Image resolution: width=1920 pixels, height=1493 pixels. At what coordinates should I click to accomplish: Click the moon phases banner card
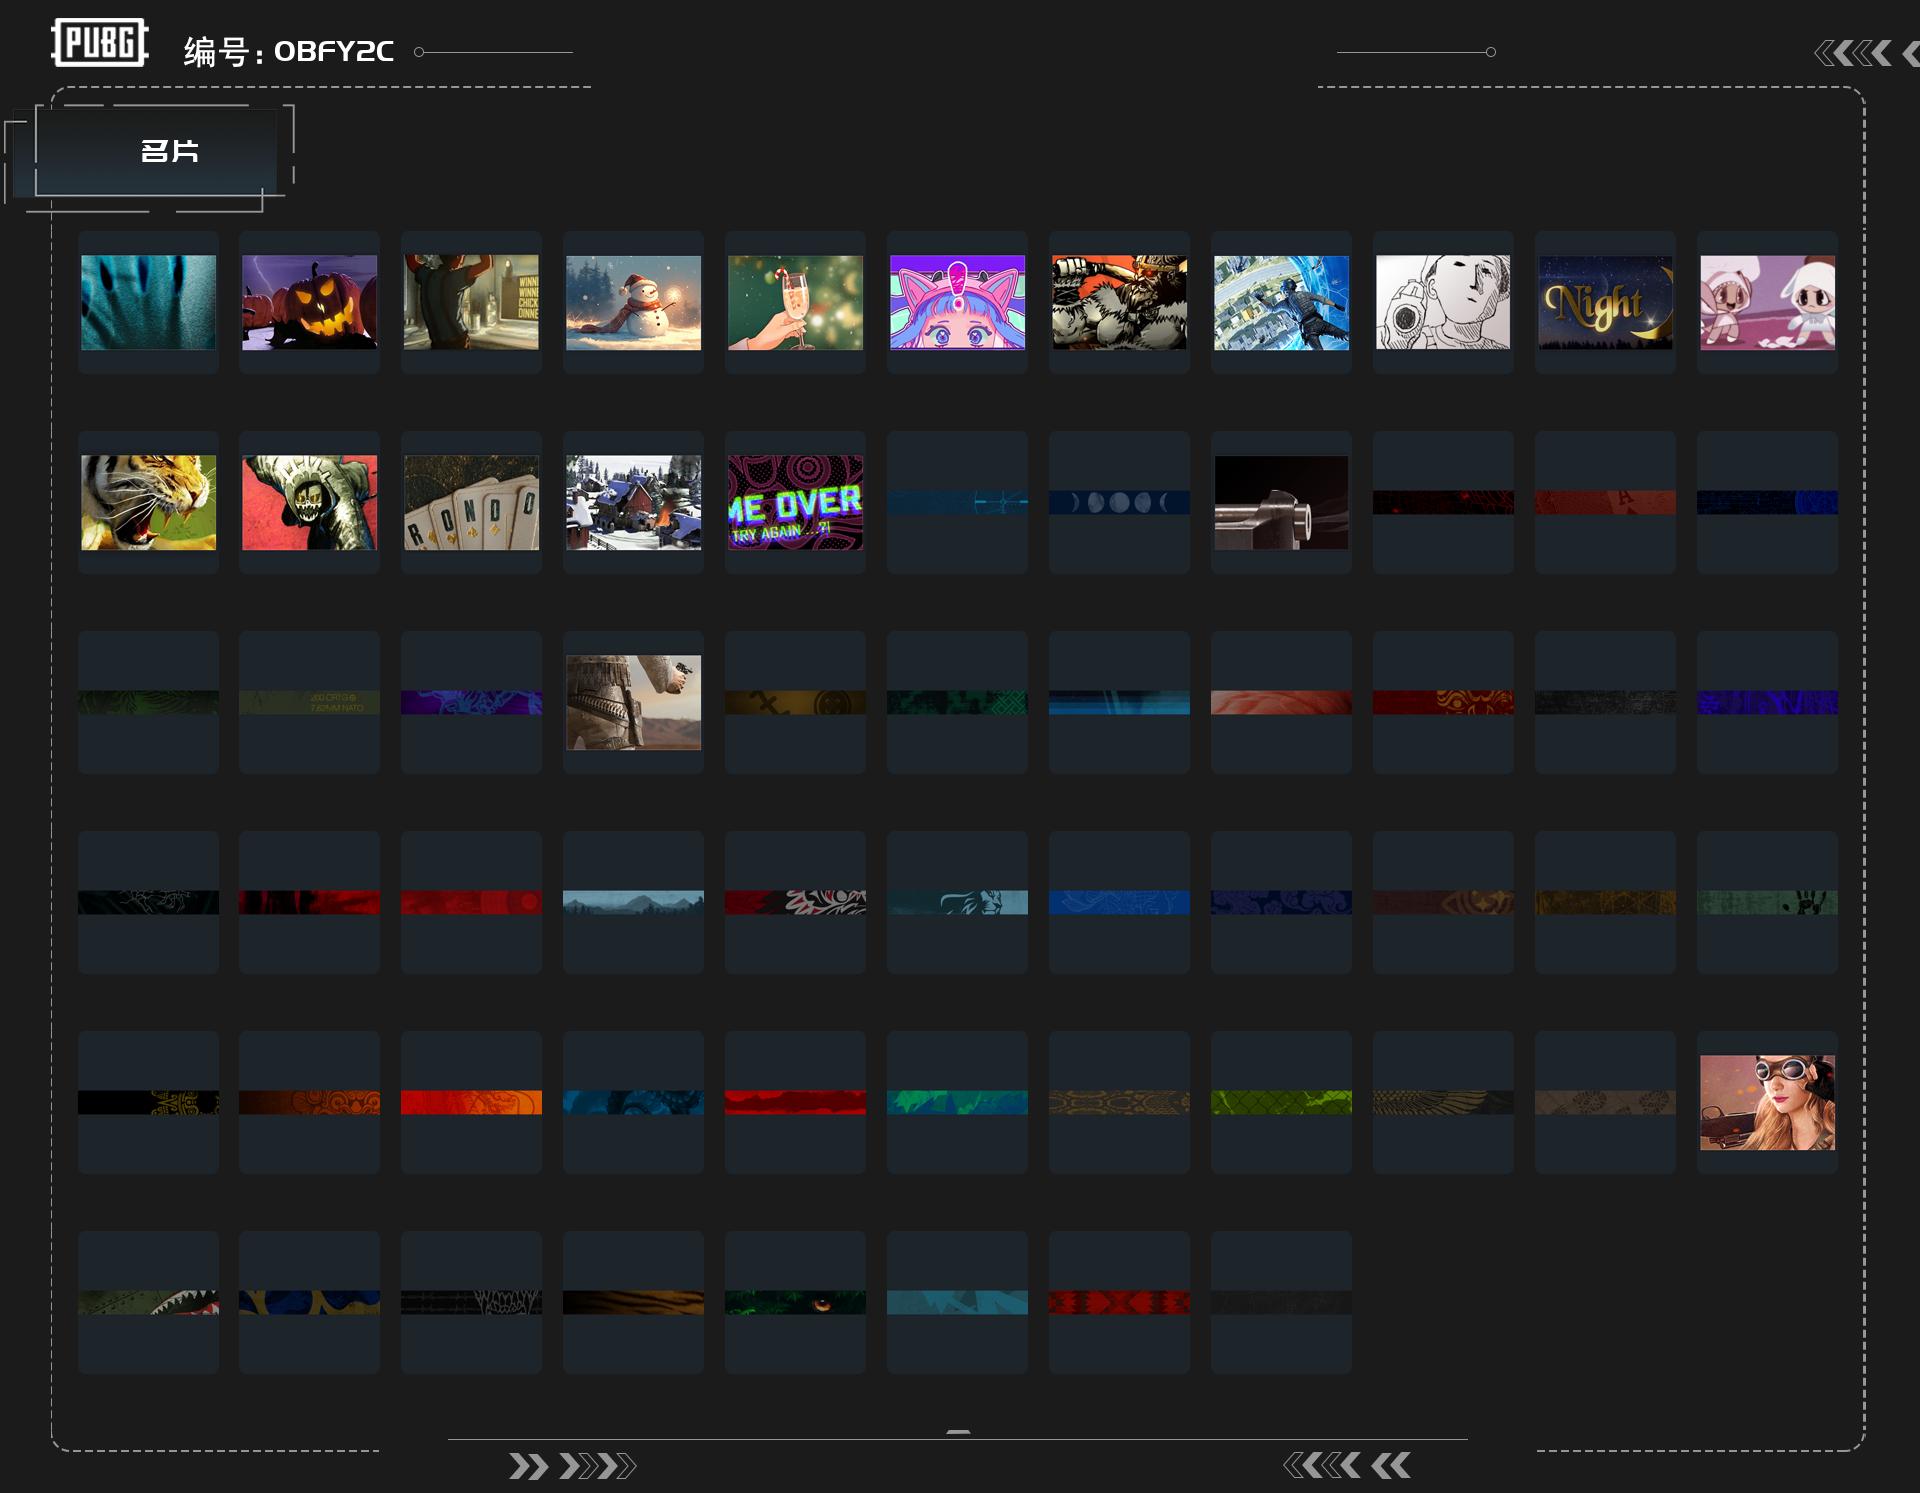point(1119,502)
